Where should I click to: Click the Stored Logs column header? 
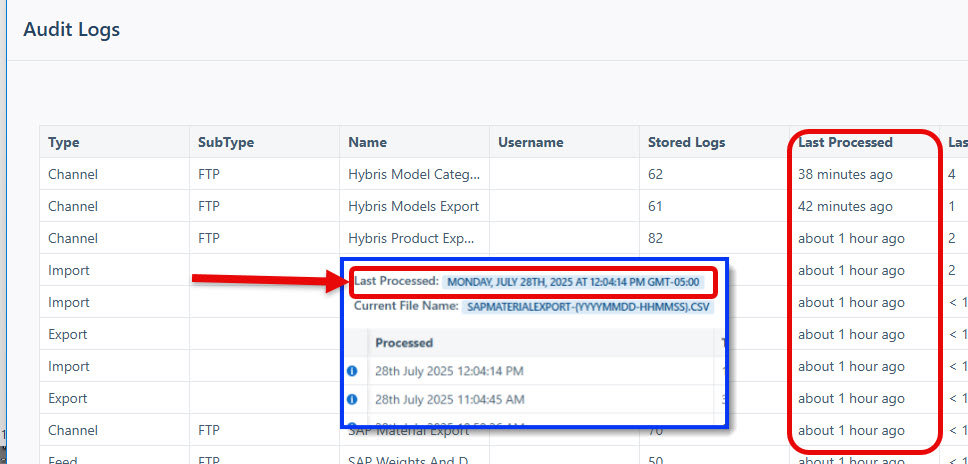click(x=687, y=142)
